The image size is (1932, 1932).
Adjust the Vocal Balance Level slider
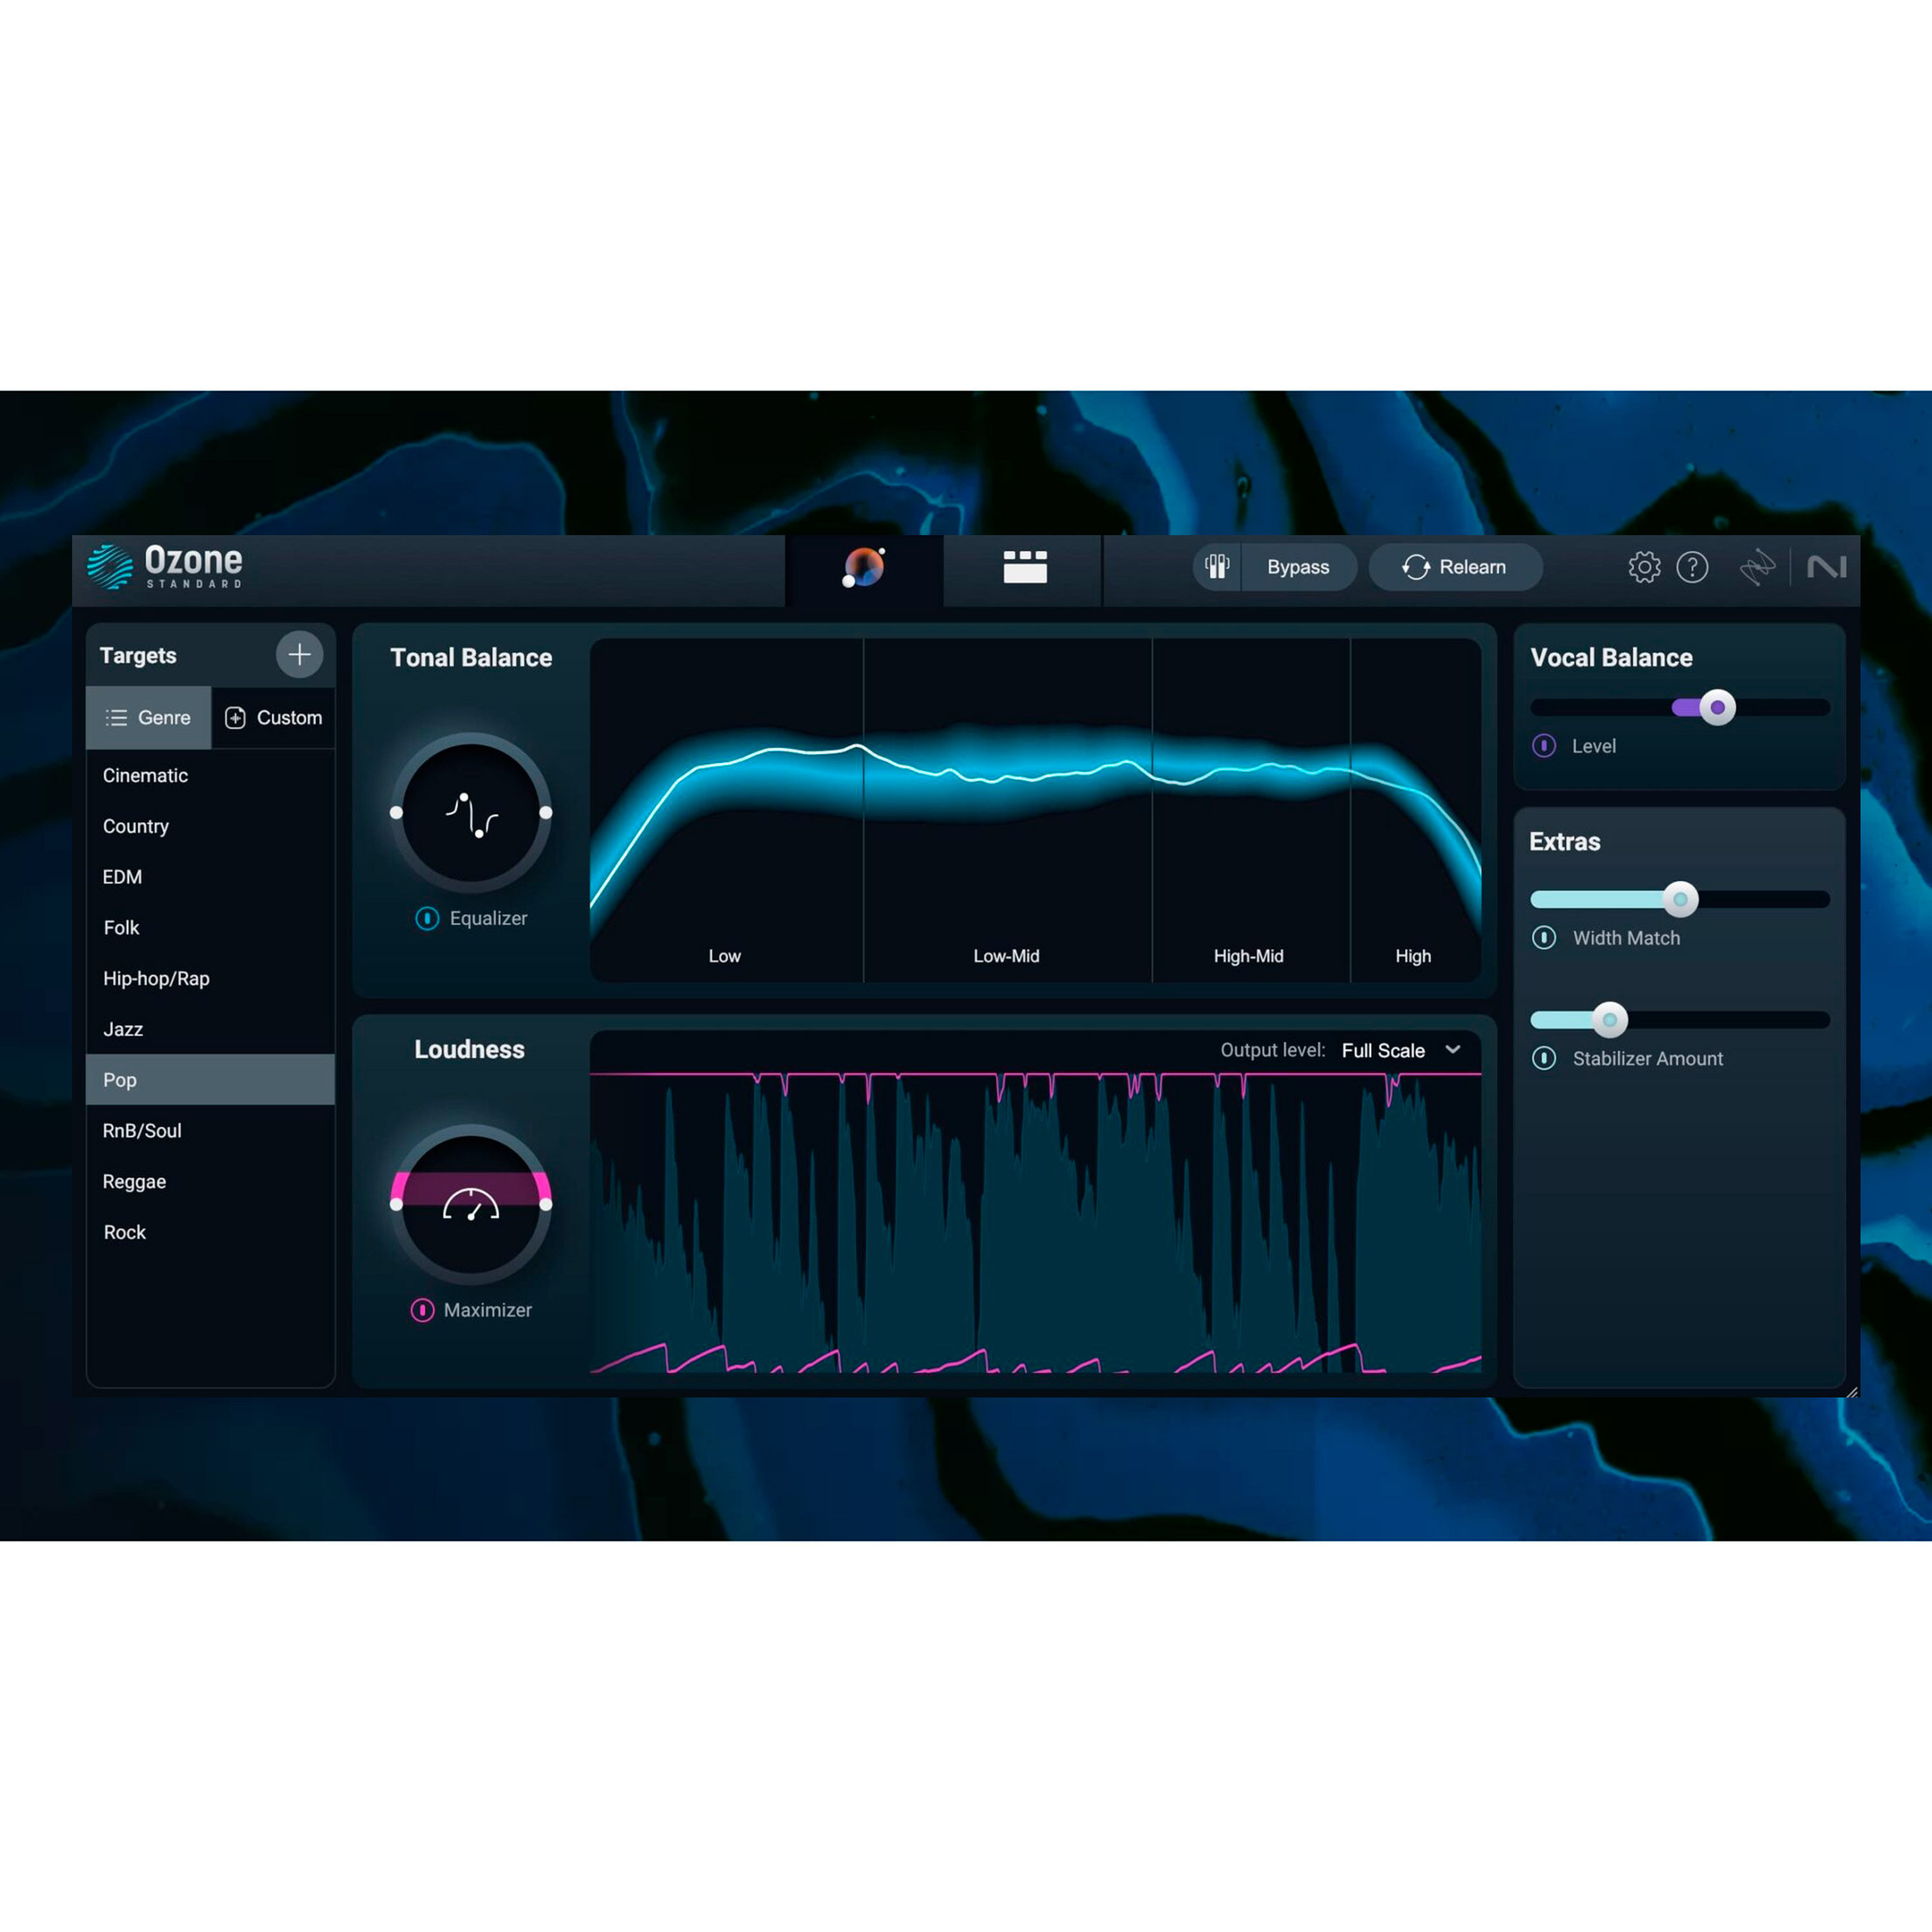(1717, 707)
